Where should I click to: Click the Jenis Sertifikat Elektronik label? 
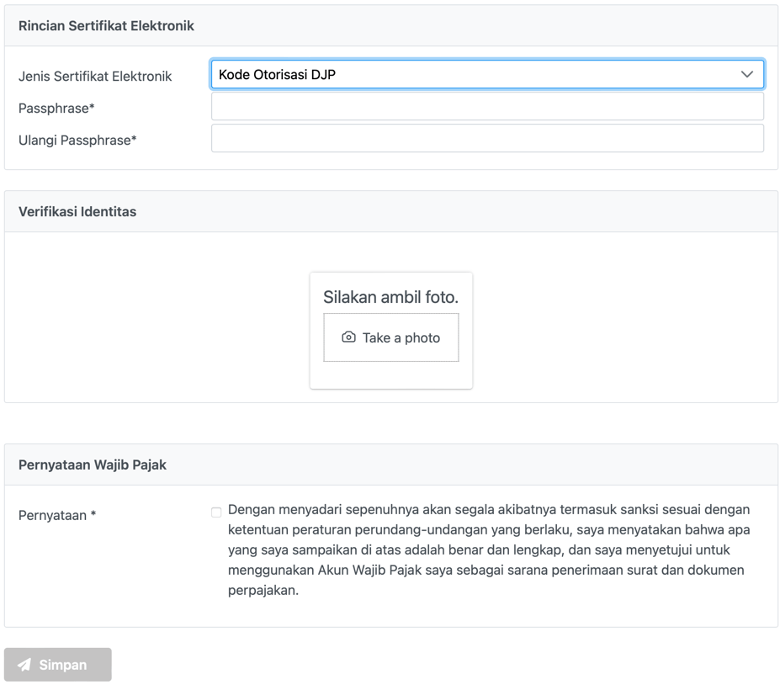[x=95, y=76]
